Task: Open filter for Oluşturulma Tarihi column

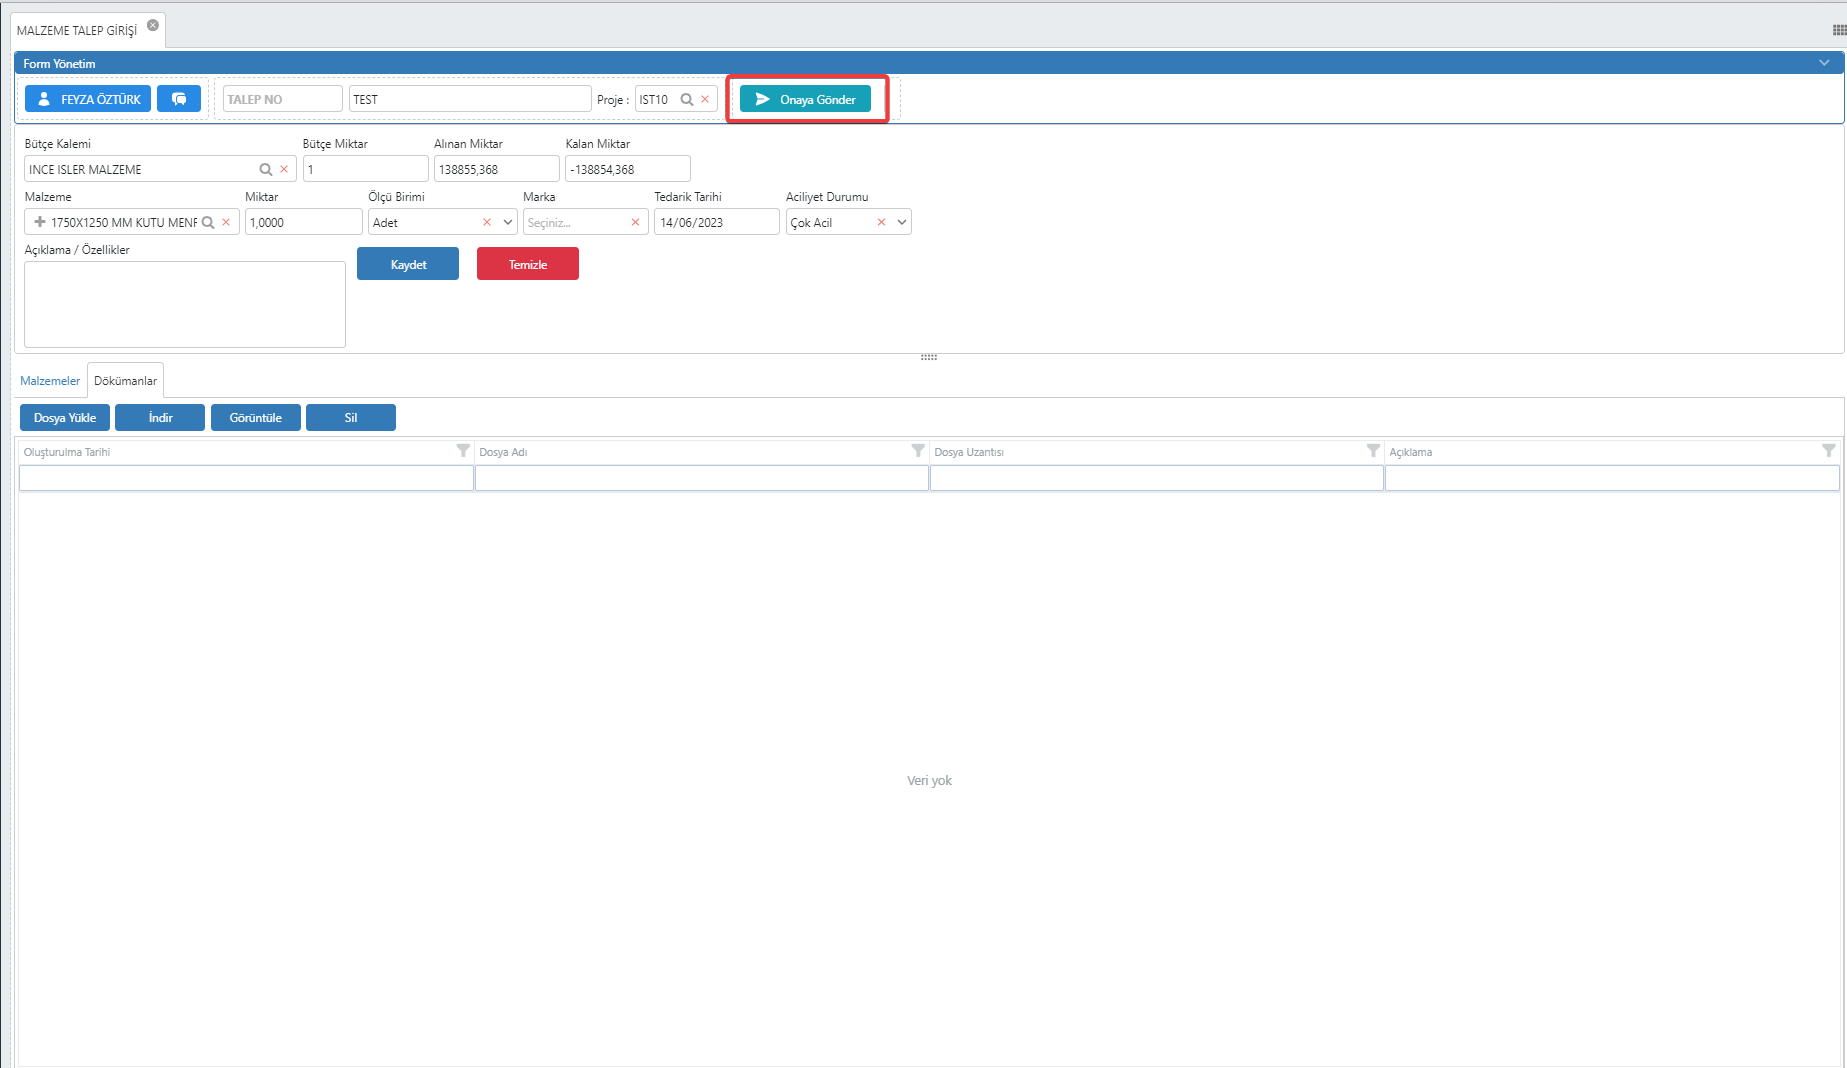Action: tap(462, 451)
